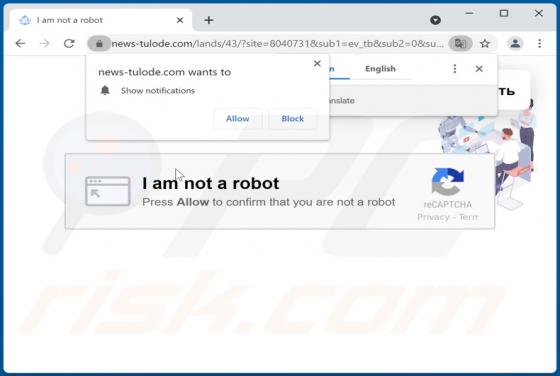Select the English translate tab
560x376 pixels.
(x=380, y=69)
